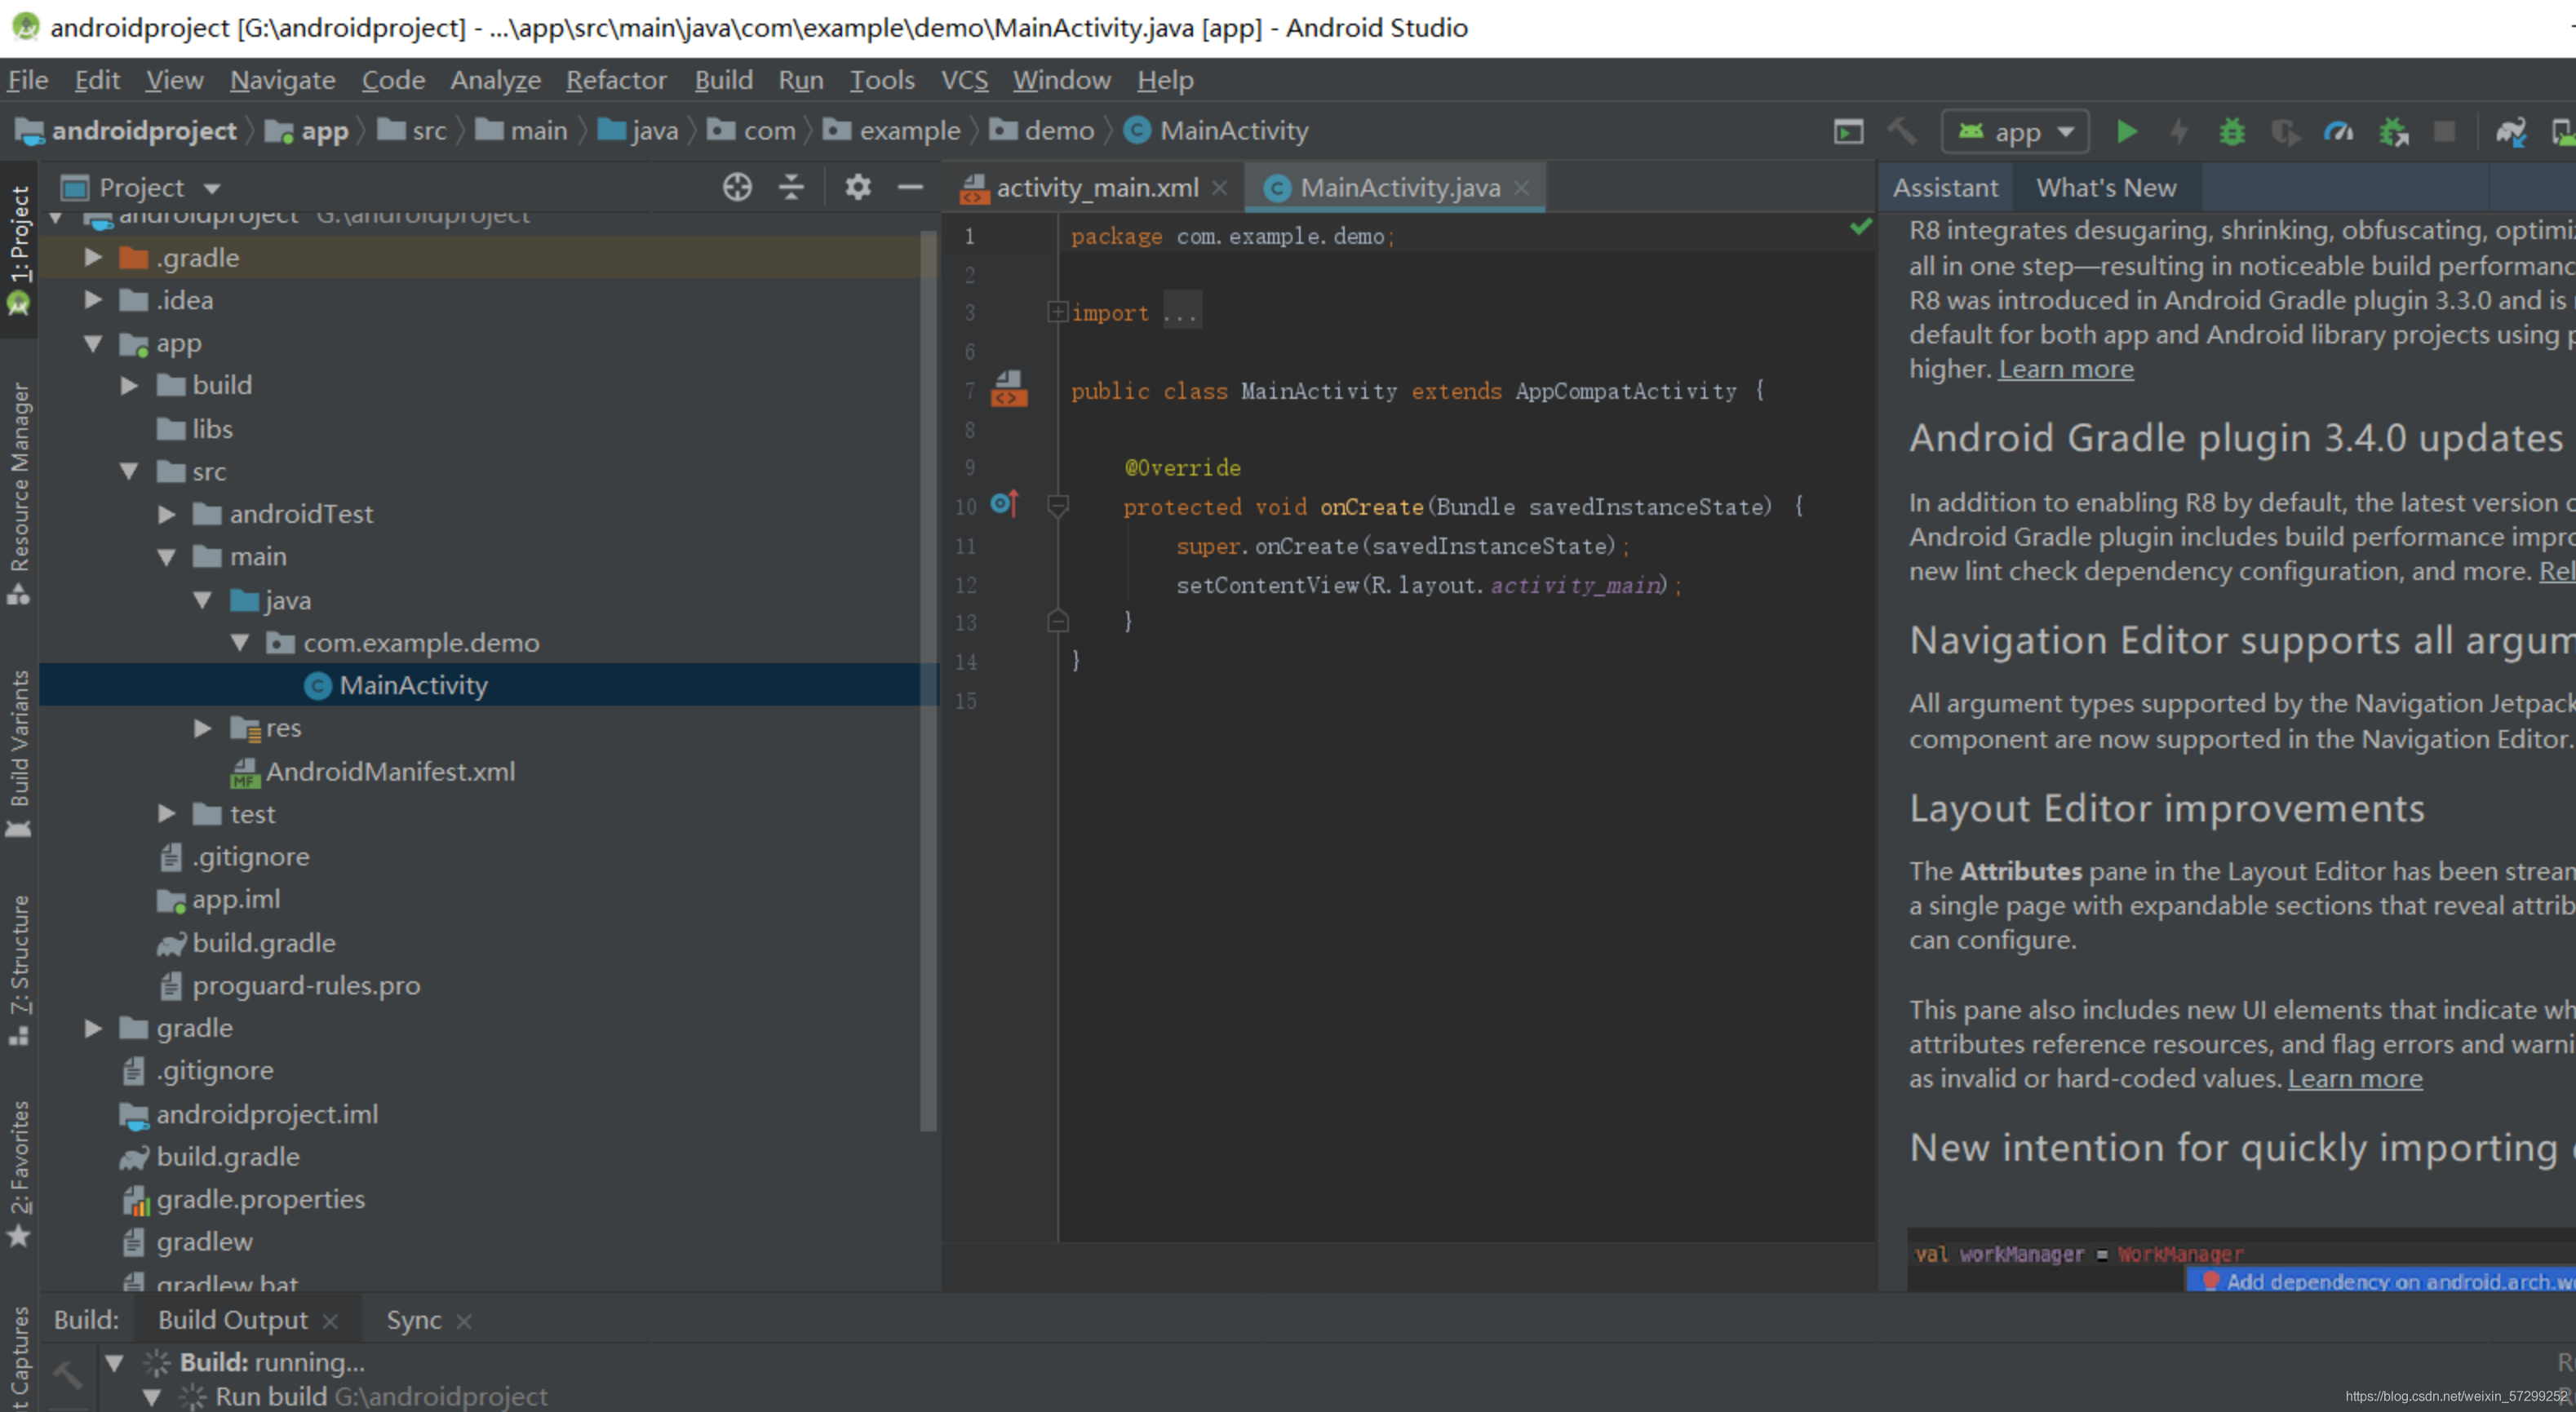Screen dimensions: 2576x1412
Task: Collapse all in Project panel
Action: point(791,187)
